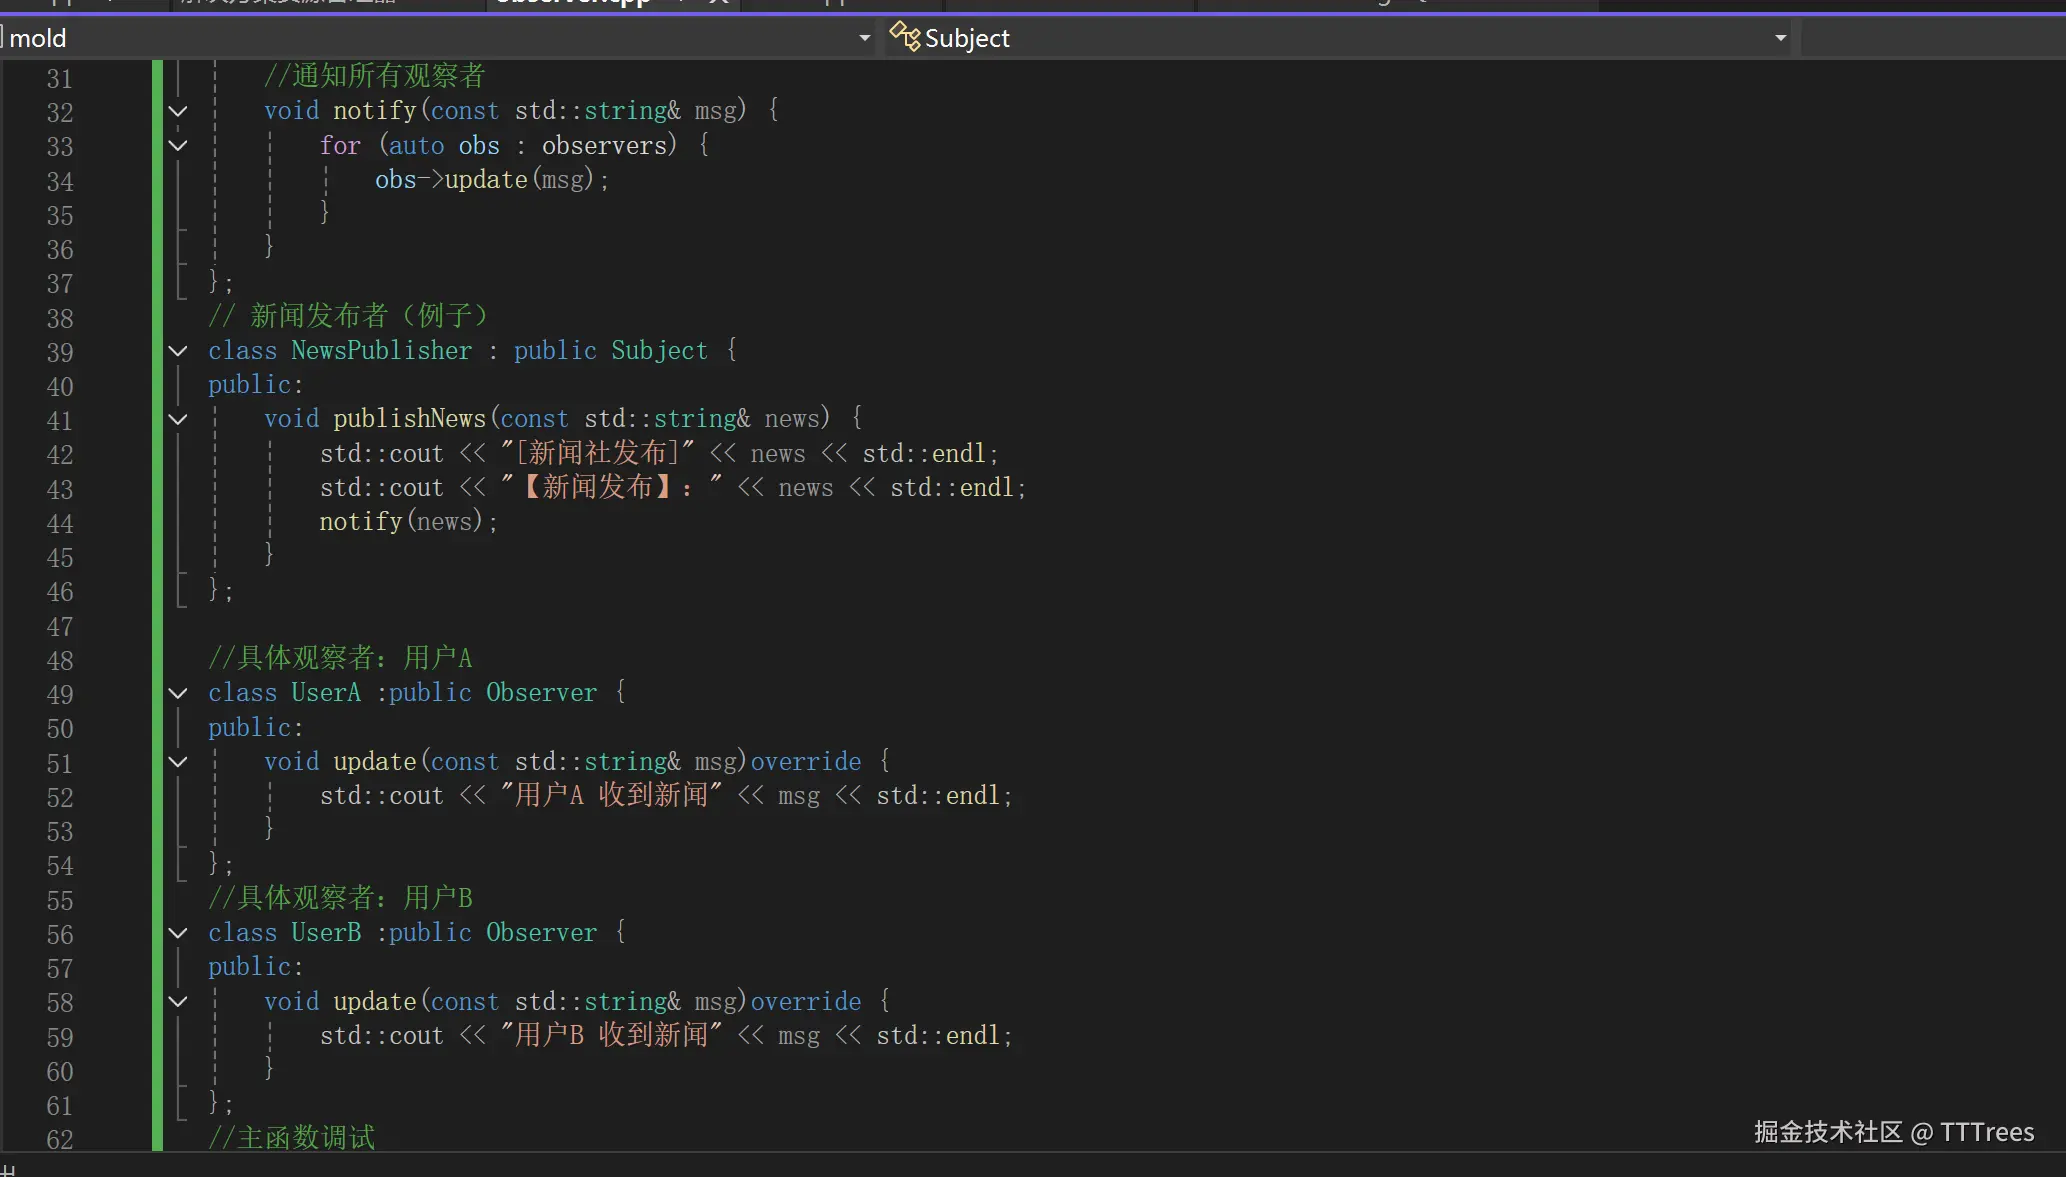This screenshot has height=1177, width=2066.
Task: Open the mold project scope dropdown
Action: click(x=864, y=38)
